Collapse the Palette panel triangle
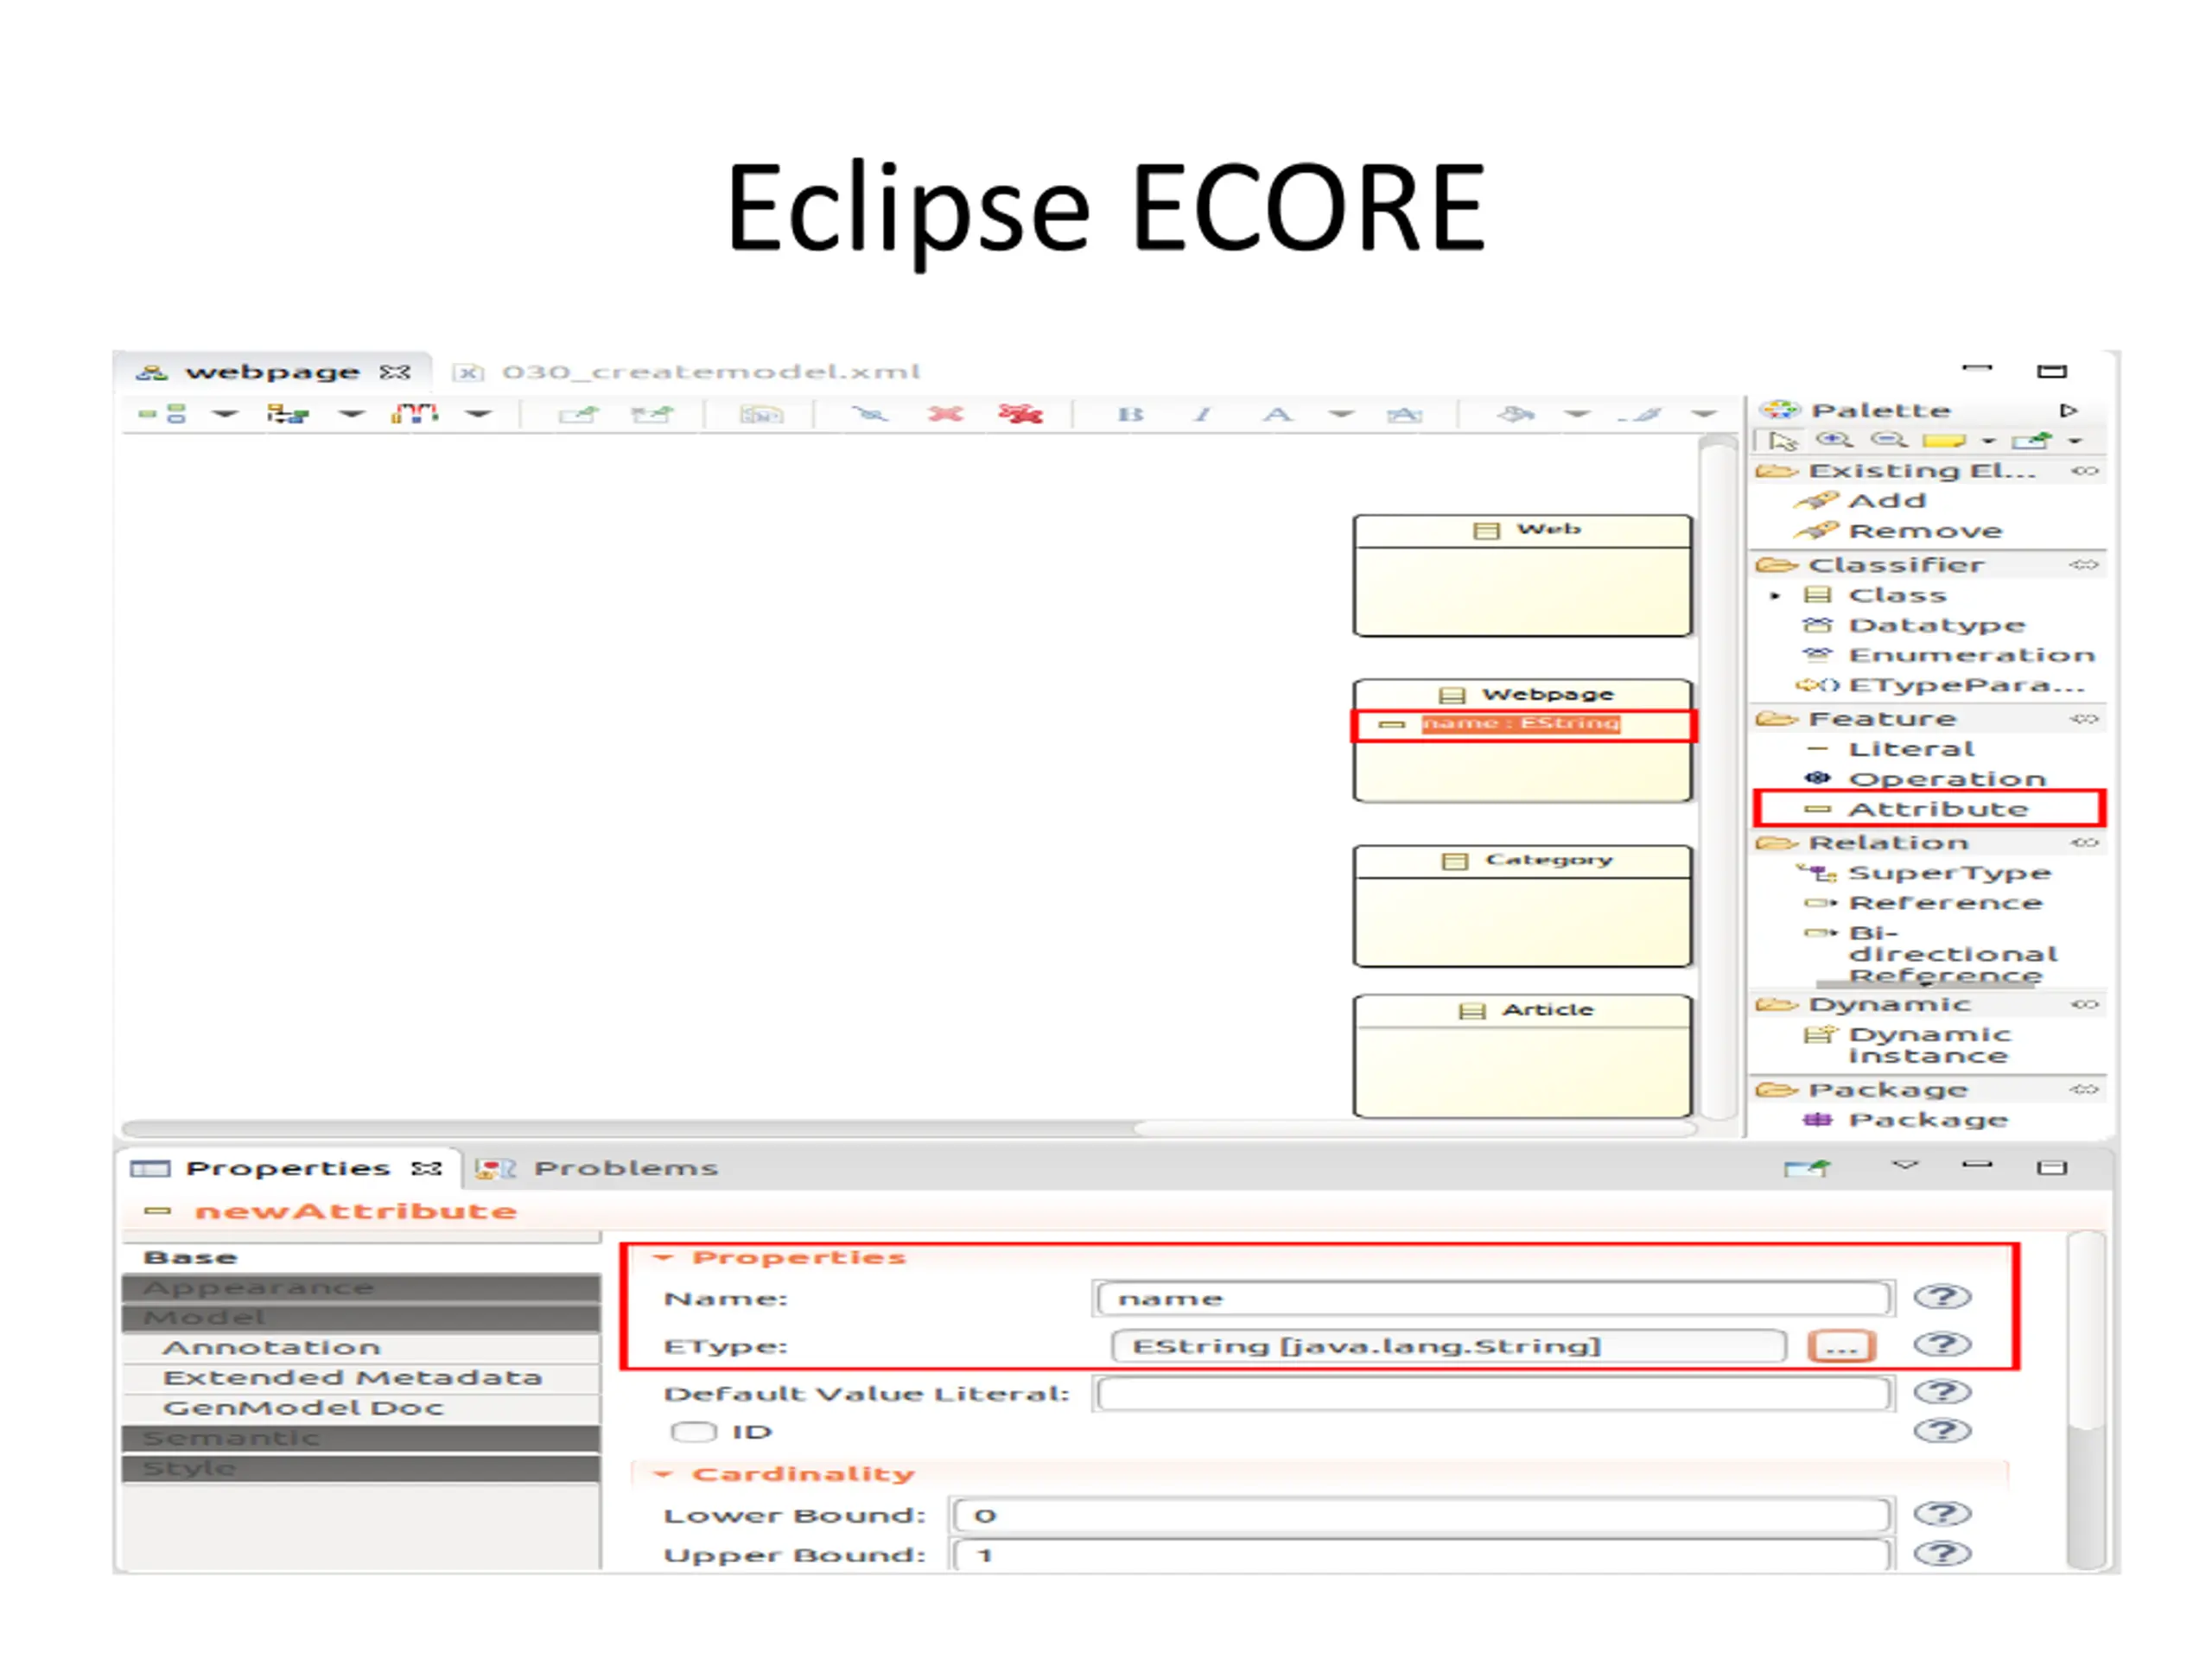This screenshot has width=2212, height=1659. point(2068,411)
